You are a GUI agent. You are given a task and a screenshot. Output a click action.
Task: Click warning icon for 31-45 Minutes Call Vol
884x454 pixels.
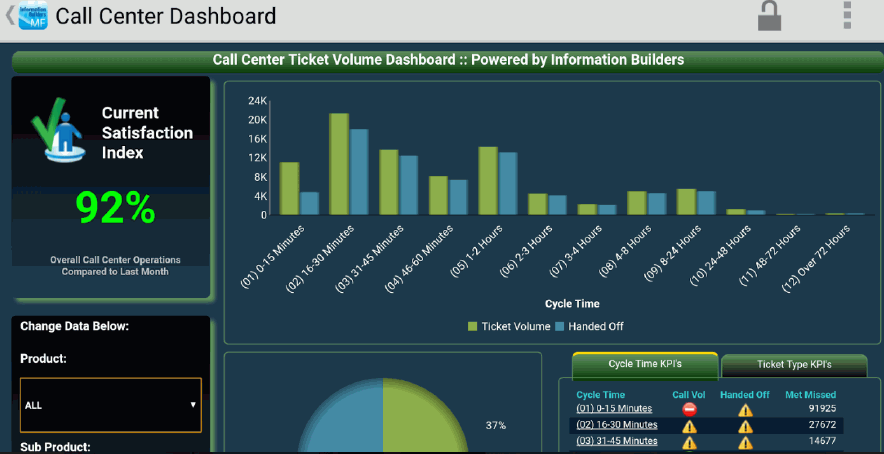pos(689,443)
